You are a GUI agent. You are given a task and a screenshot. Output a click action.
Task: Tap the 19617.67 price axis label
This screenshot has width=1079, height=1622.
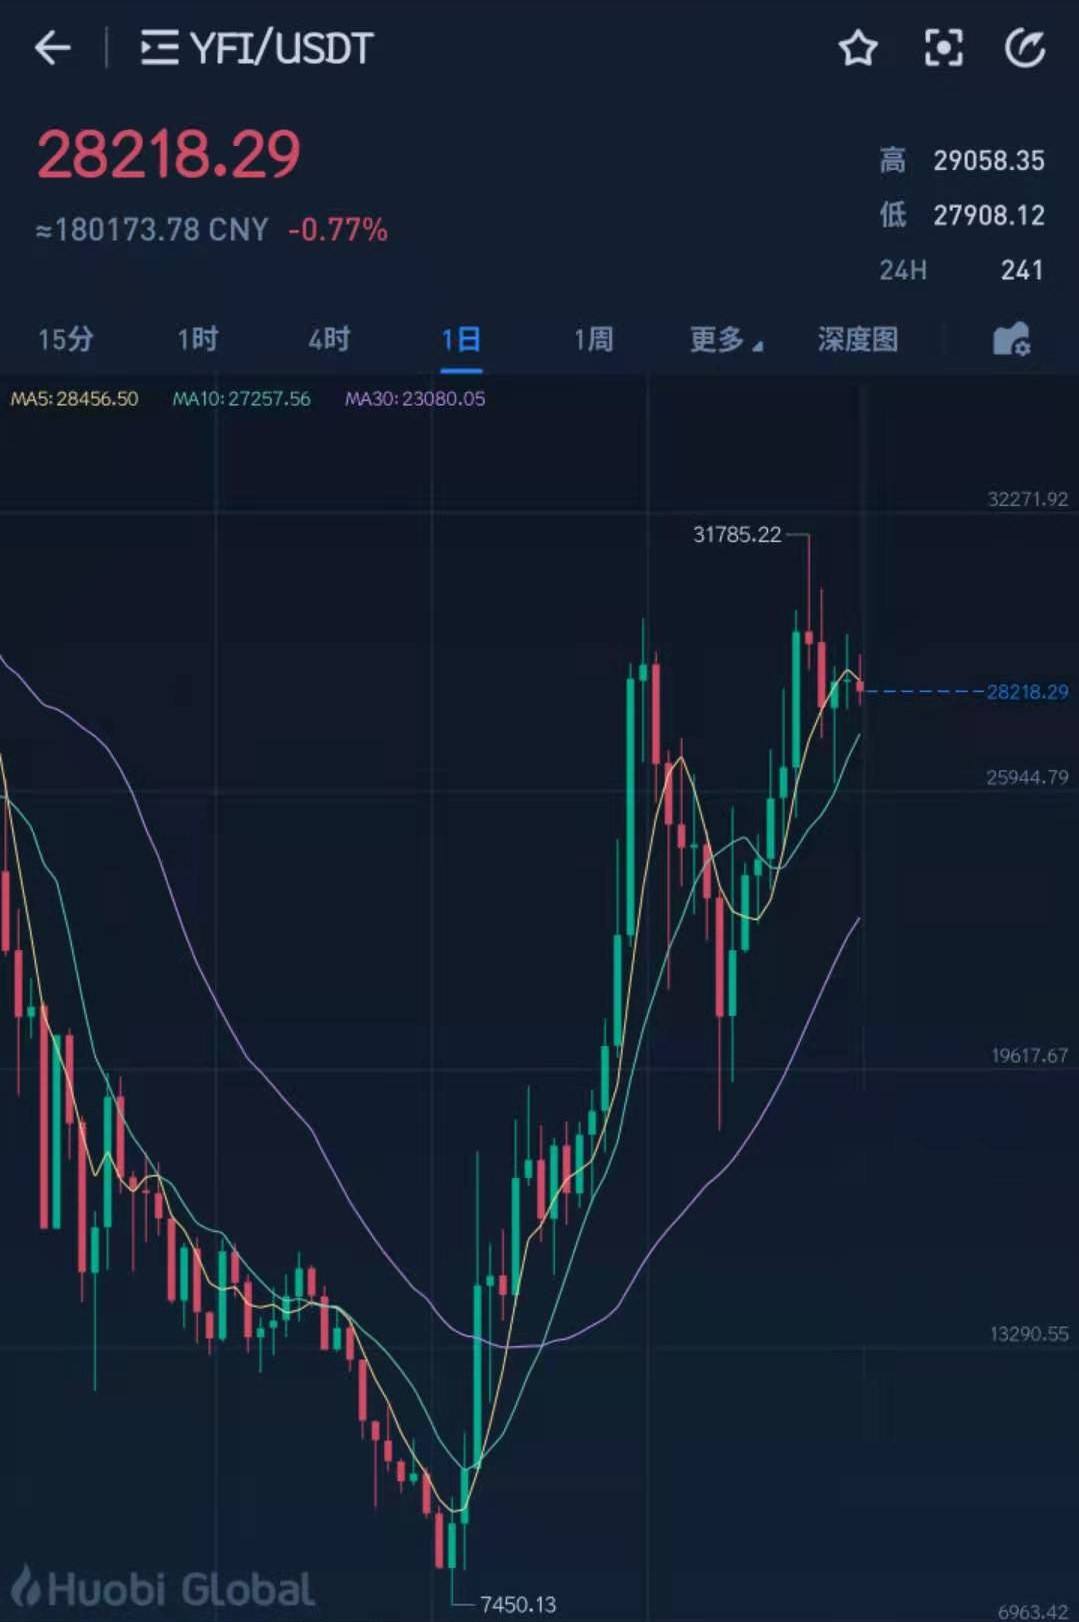click(x=1029, y=1055)
